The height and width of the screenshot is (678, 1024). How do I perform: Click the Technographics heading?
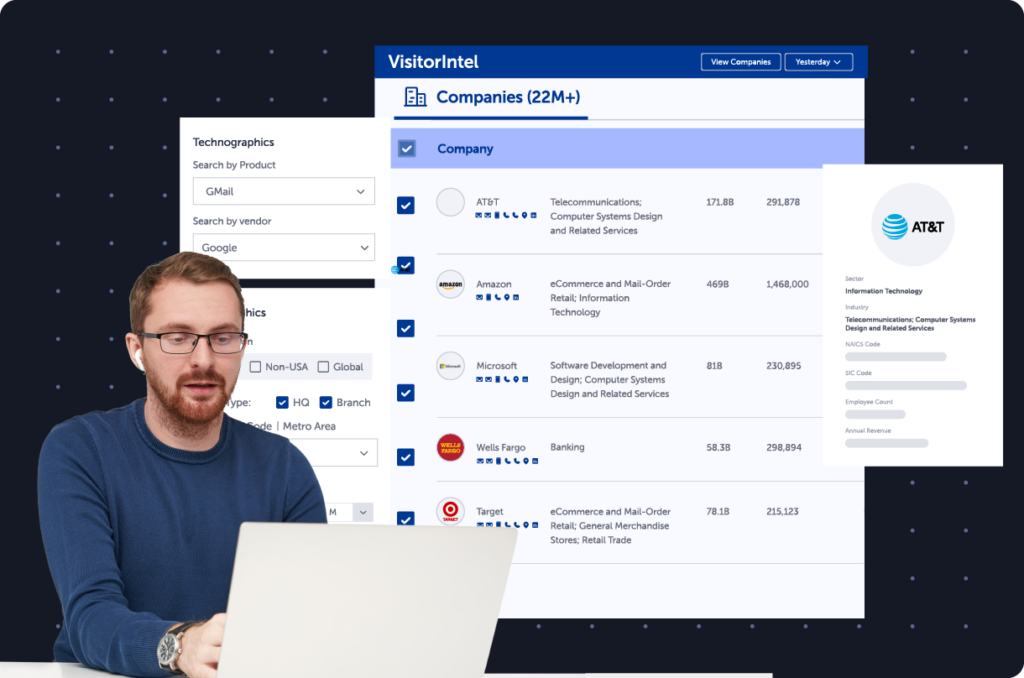233,142
